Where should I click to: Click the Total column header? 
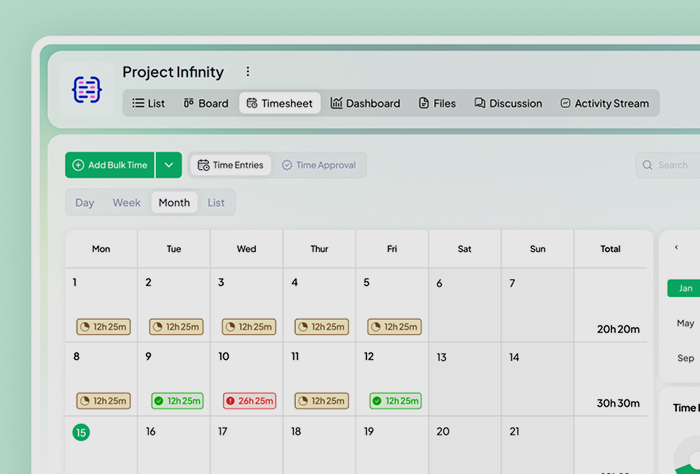pyautogui.click(x=610, y=249)
